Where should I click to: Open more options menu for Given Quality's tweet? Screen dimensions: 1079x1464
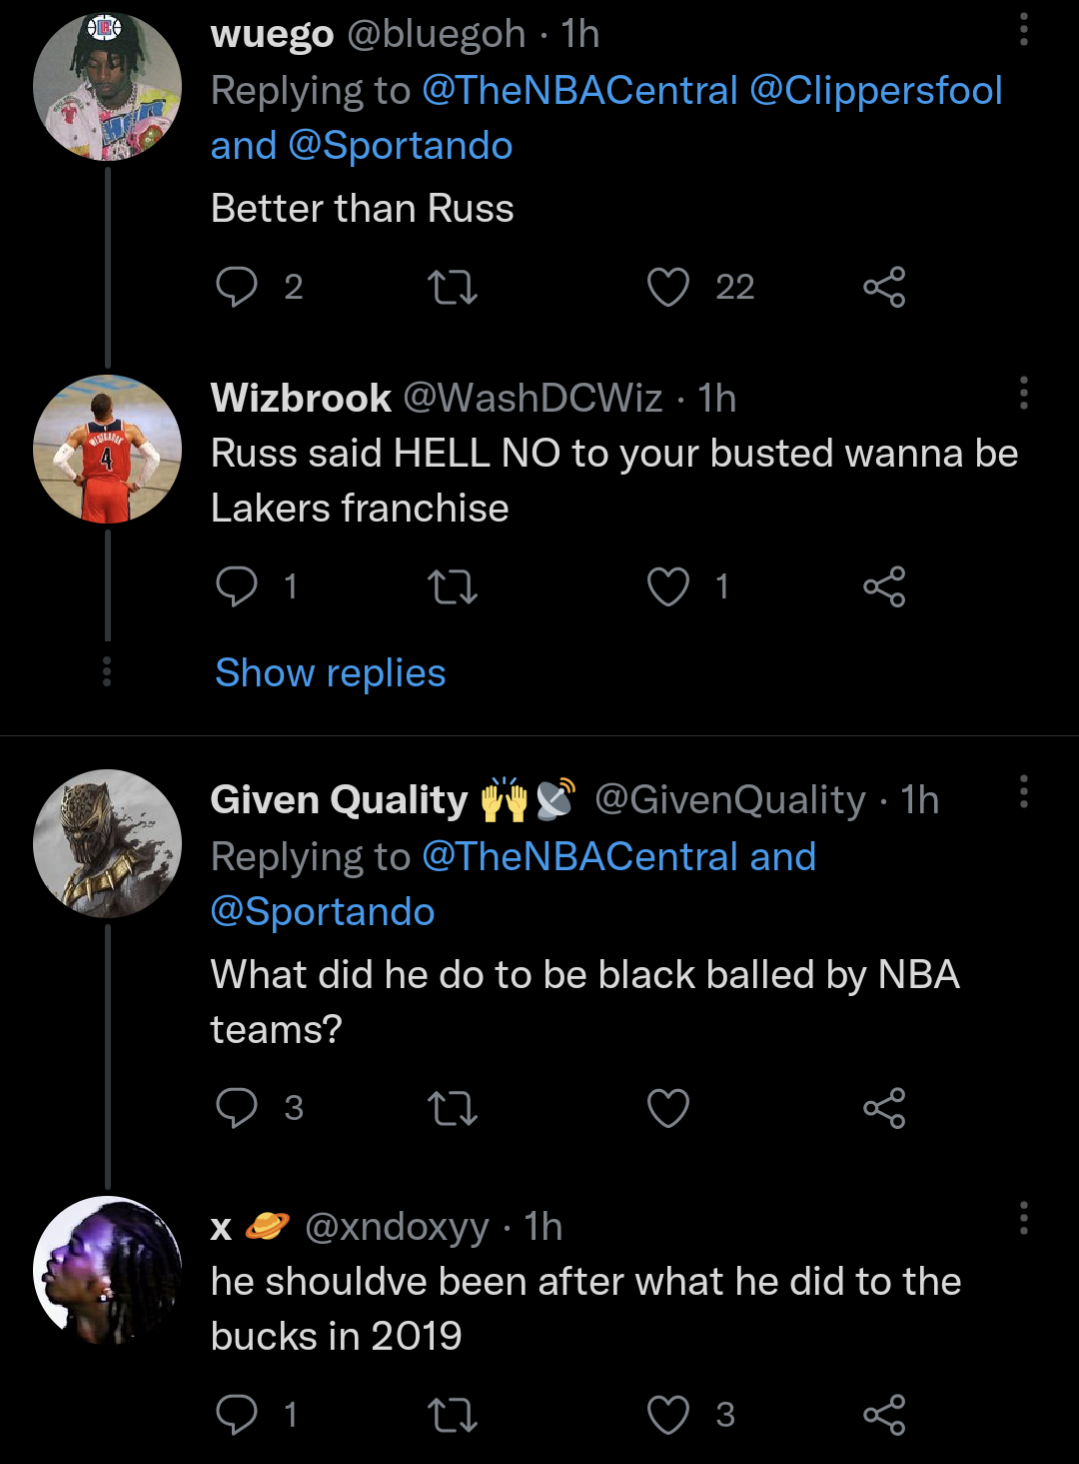pyautogui.click(x=1022, y=790)
